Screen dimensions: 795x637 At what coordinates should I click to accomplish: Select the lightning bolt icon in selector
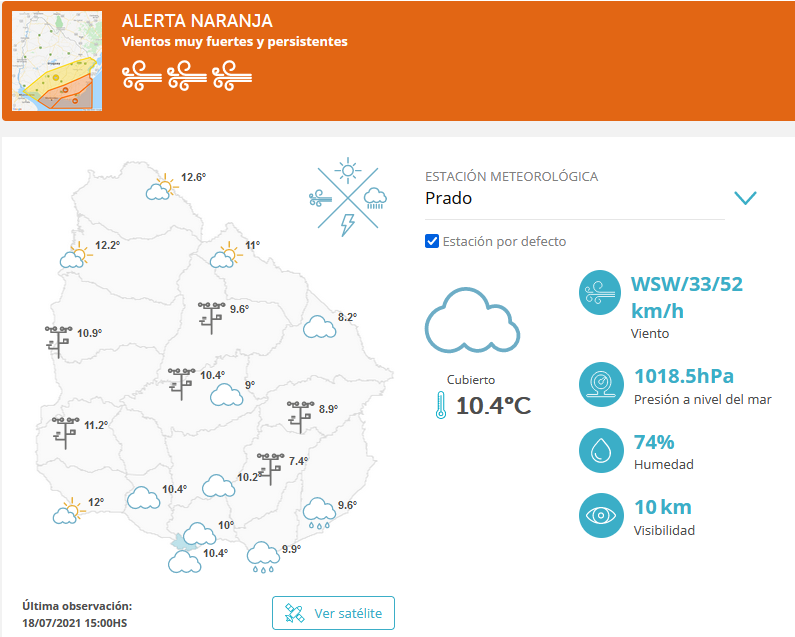coord(347,224)
